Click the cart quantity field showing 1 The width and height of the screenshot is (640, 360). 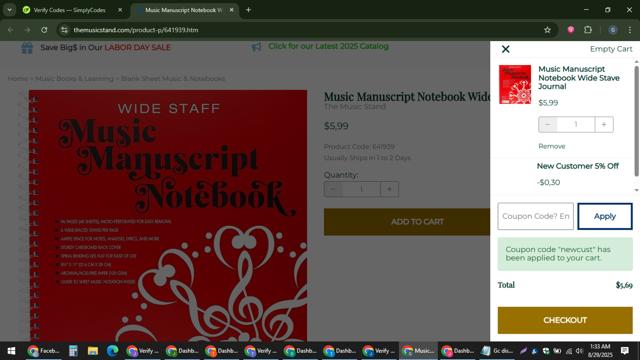pos(576,124)
